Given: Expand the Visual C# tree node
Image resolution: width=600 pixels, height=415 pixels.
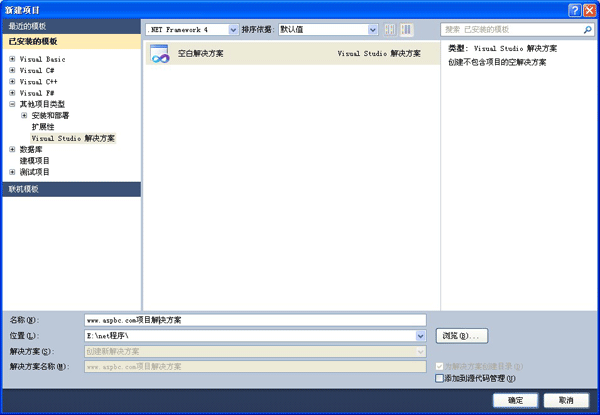Looking at the screenshot, I should coord(12,70).
